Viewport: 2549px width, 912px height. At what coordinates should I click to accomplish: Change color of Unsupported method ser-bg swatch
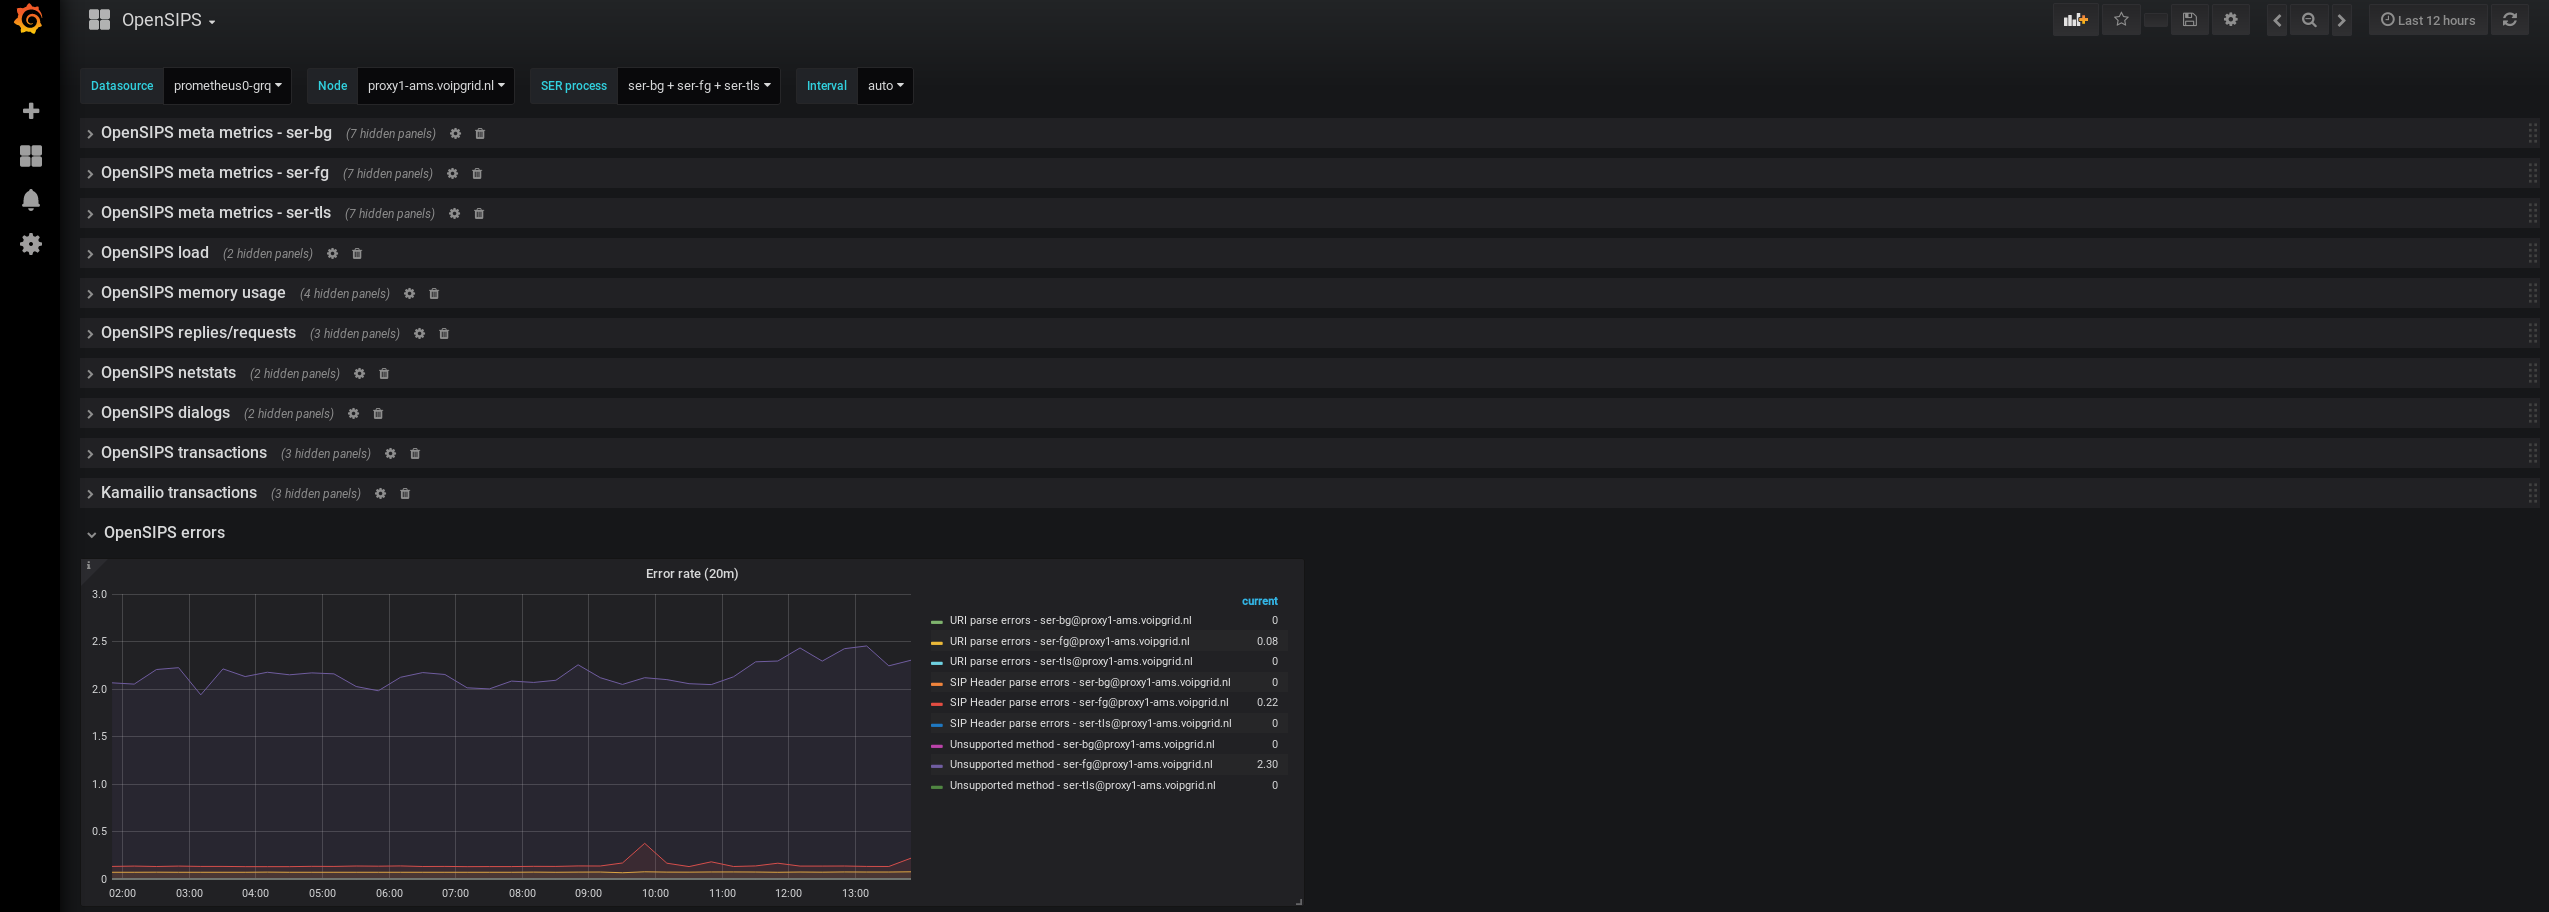(x=937, y=746)
